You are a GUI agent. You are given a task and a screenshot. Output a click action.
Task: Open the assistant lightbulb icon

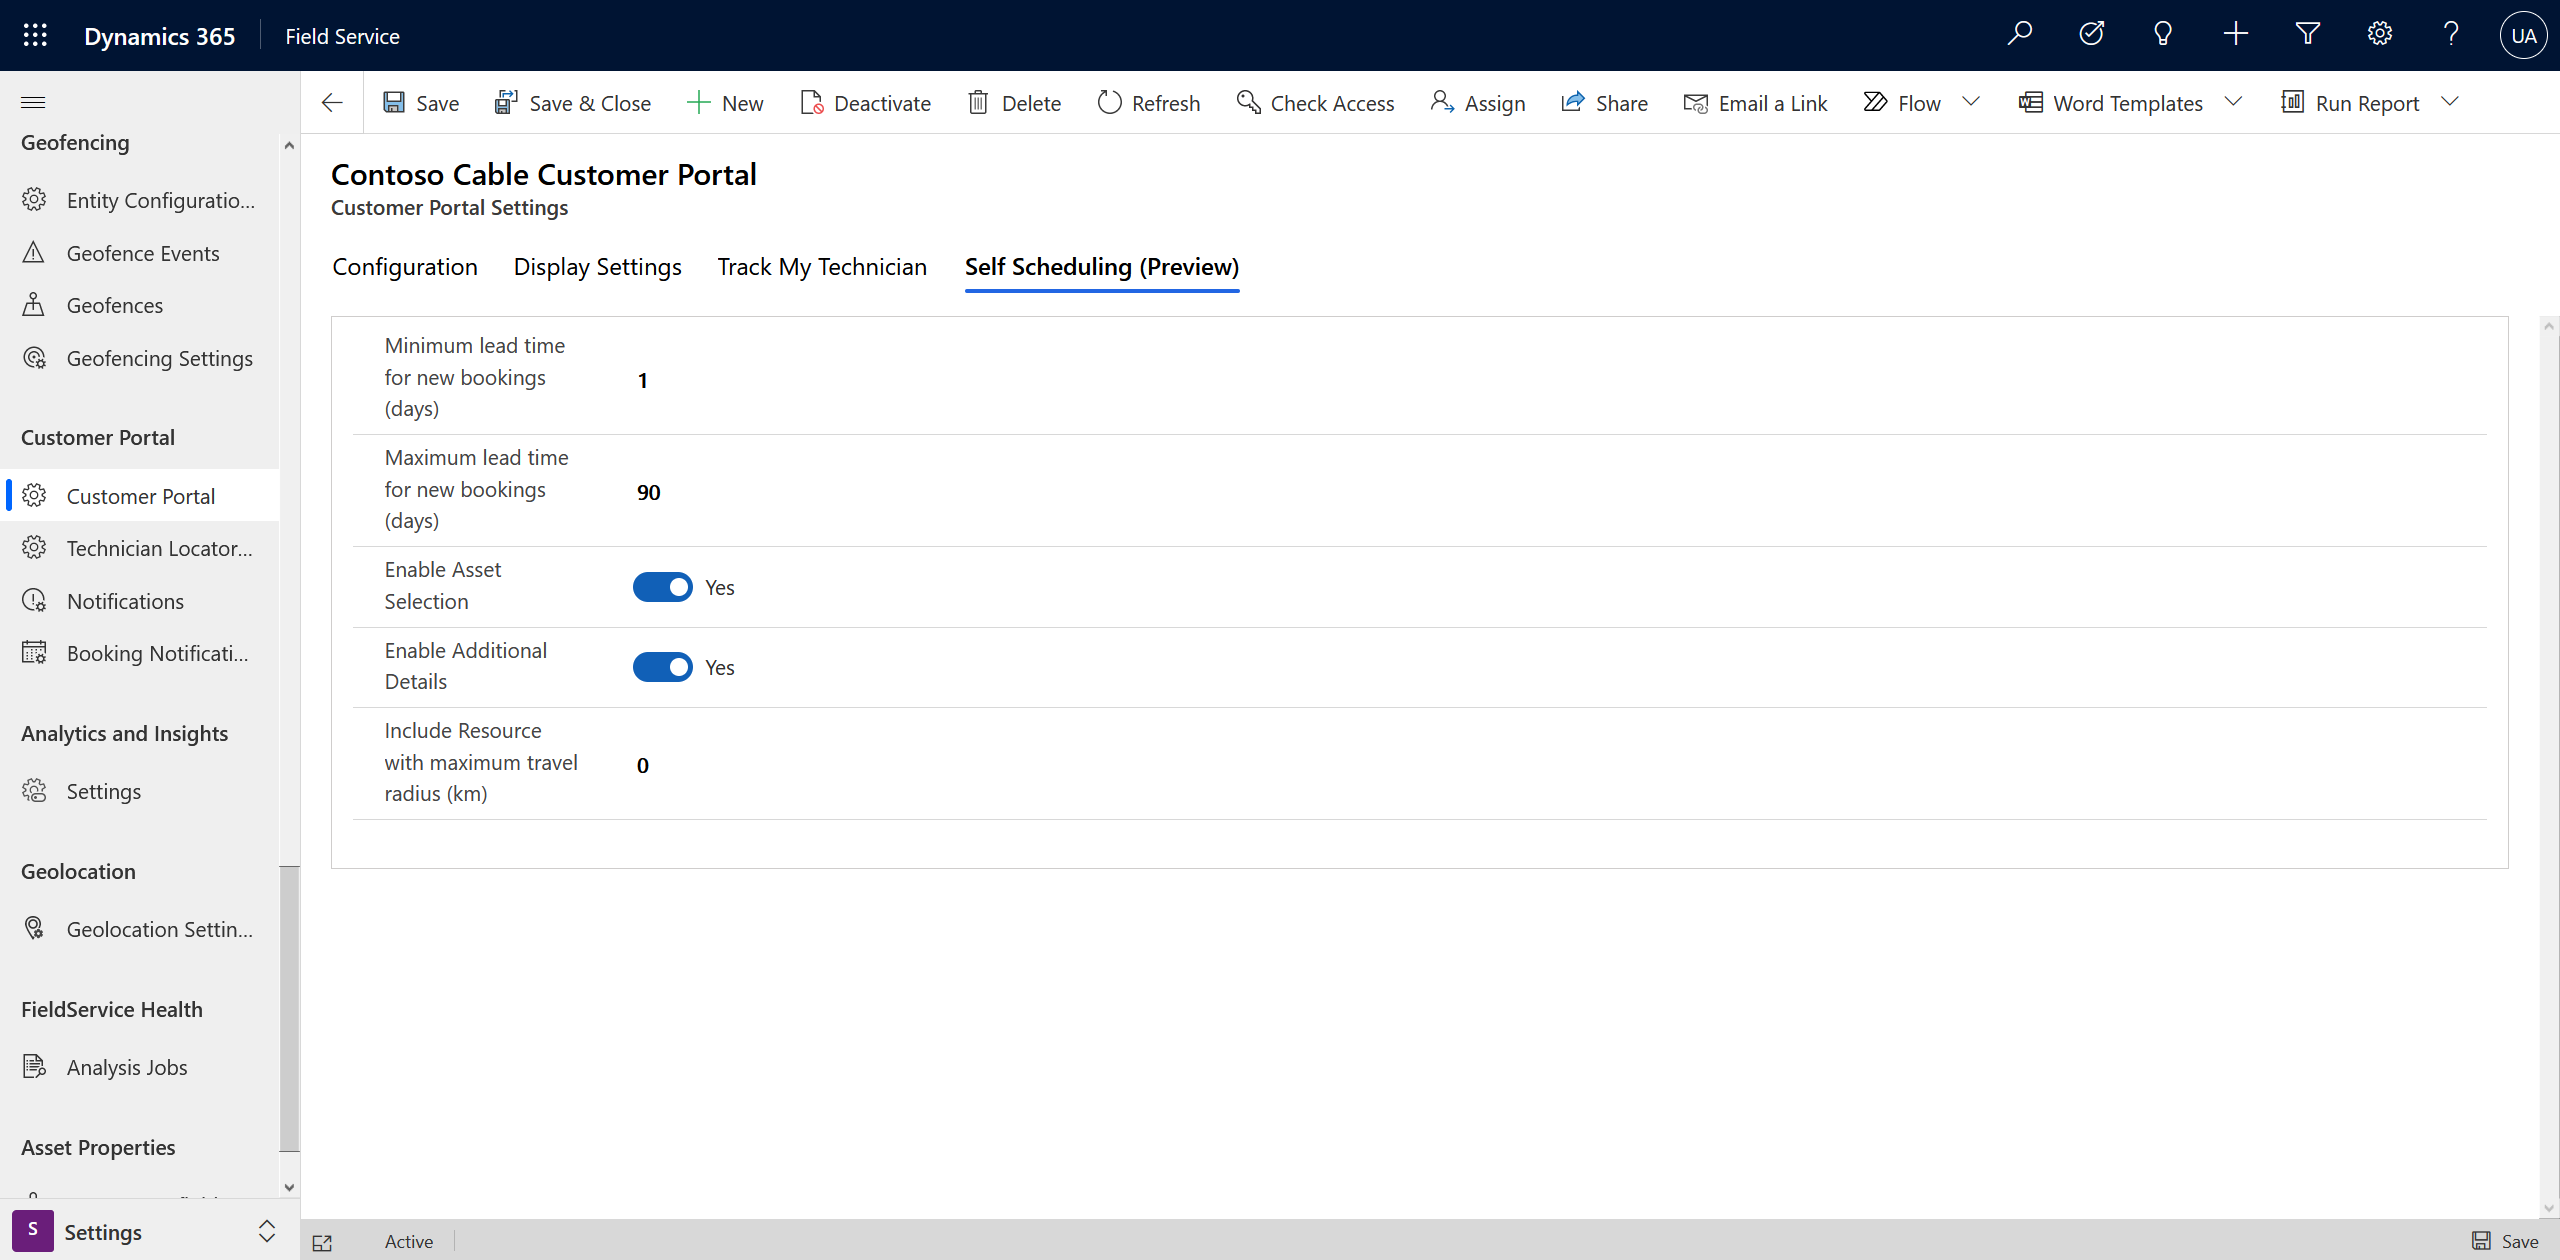(2163, 34)
